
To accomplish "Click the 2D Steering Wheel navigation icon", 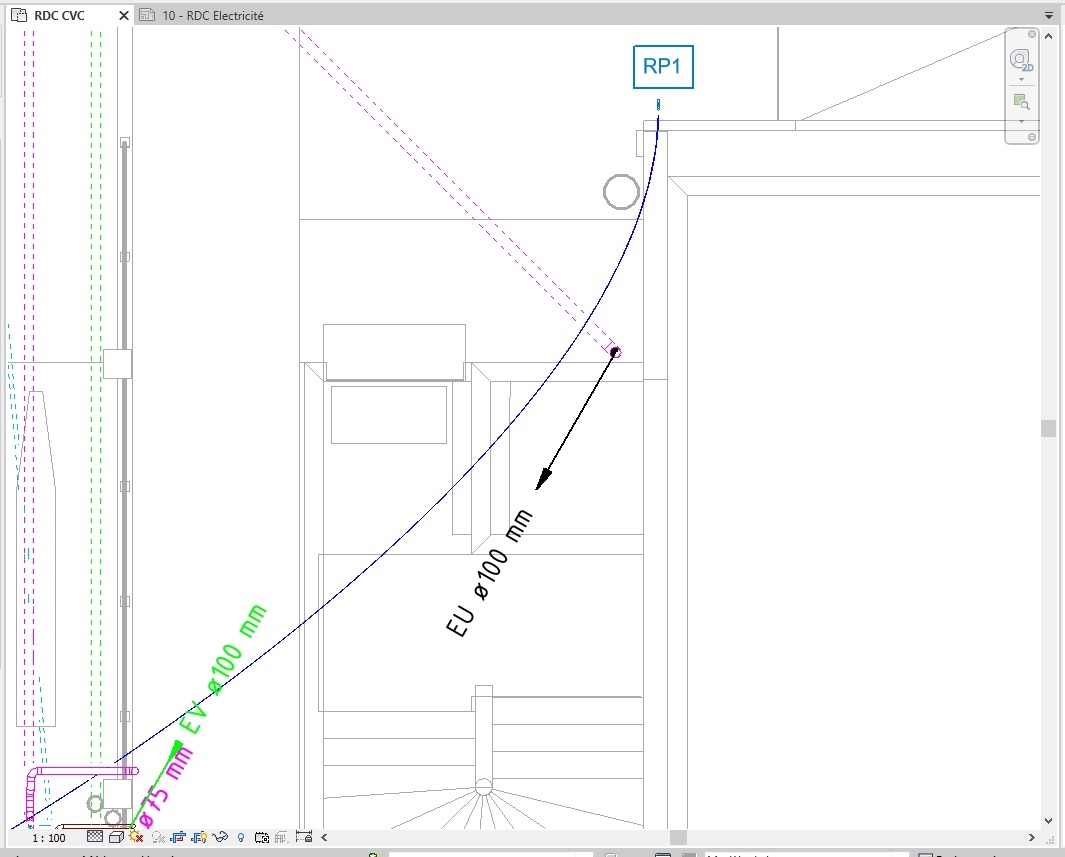I will click(x=1021, y=60).
